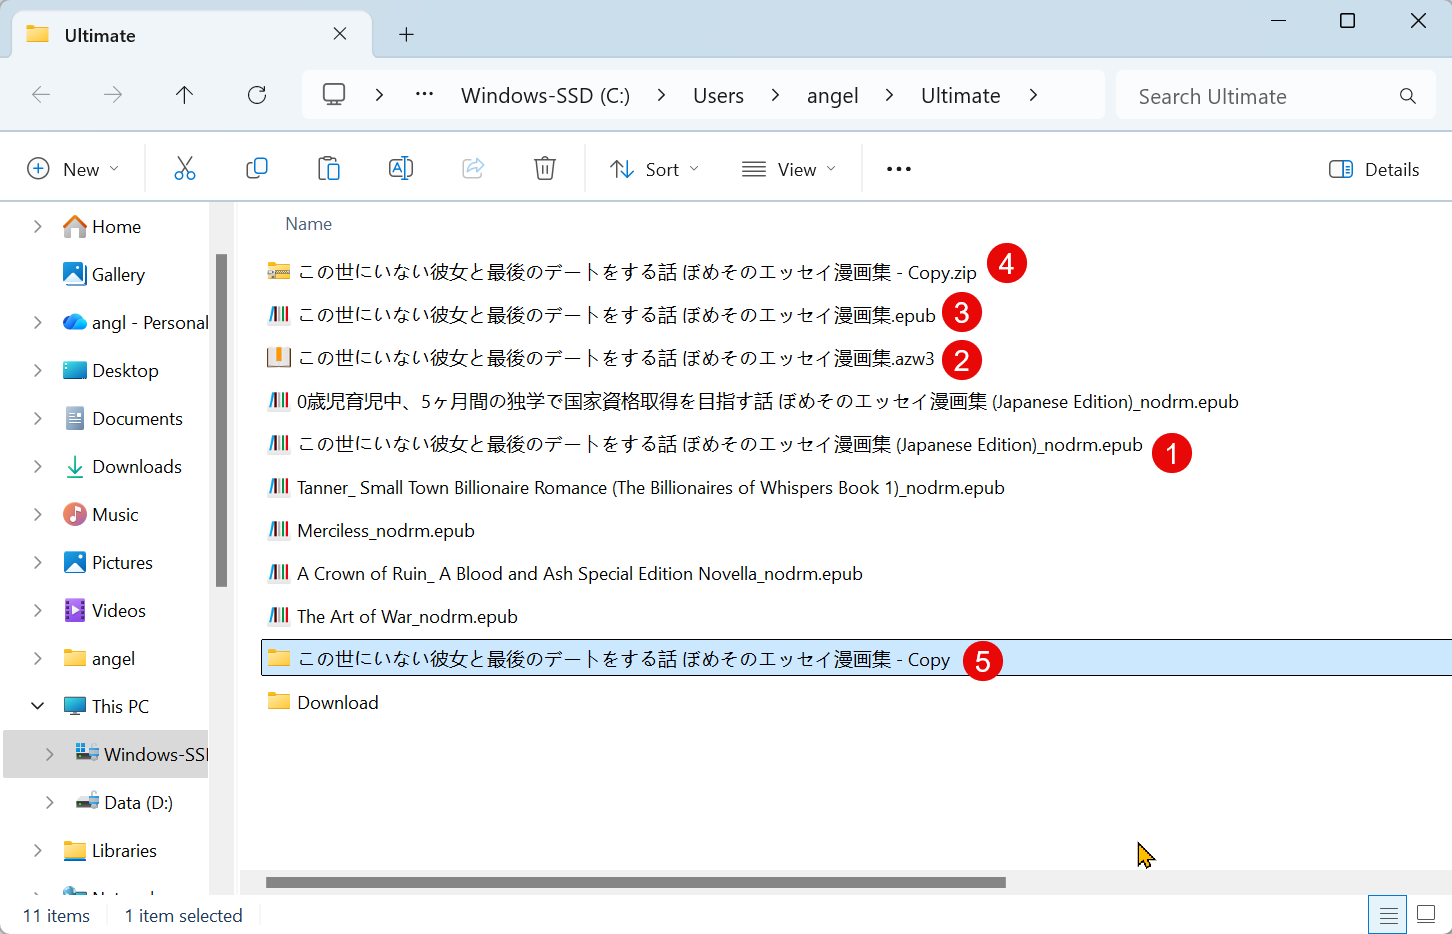The height and width of the screenshot is (934, 1452).
Task: Click the horizontal scrollbar thumb
Action: (x=636, y=882)
